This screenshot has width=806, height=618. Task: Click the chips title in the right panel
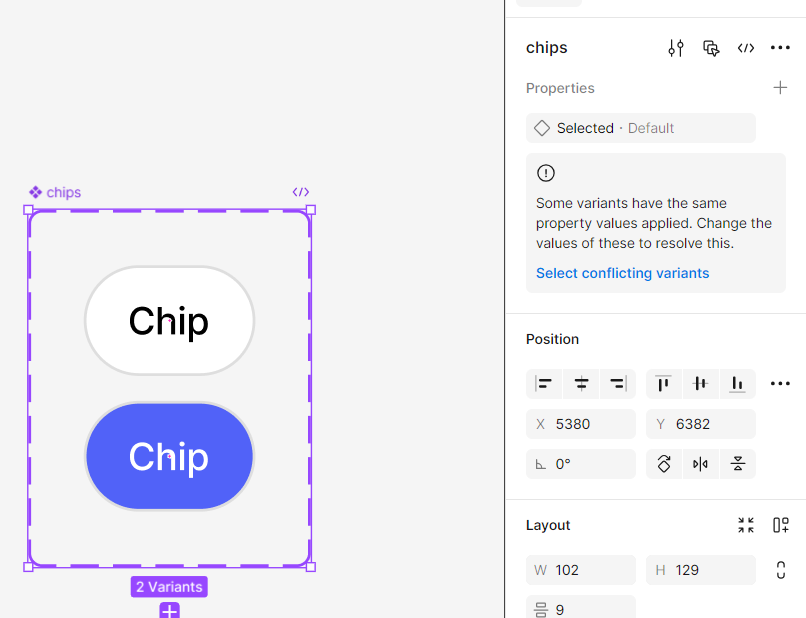coord(546,48)
